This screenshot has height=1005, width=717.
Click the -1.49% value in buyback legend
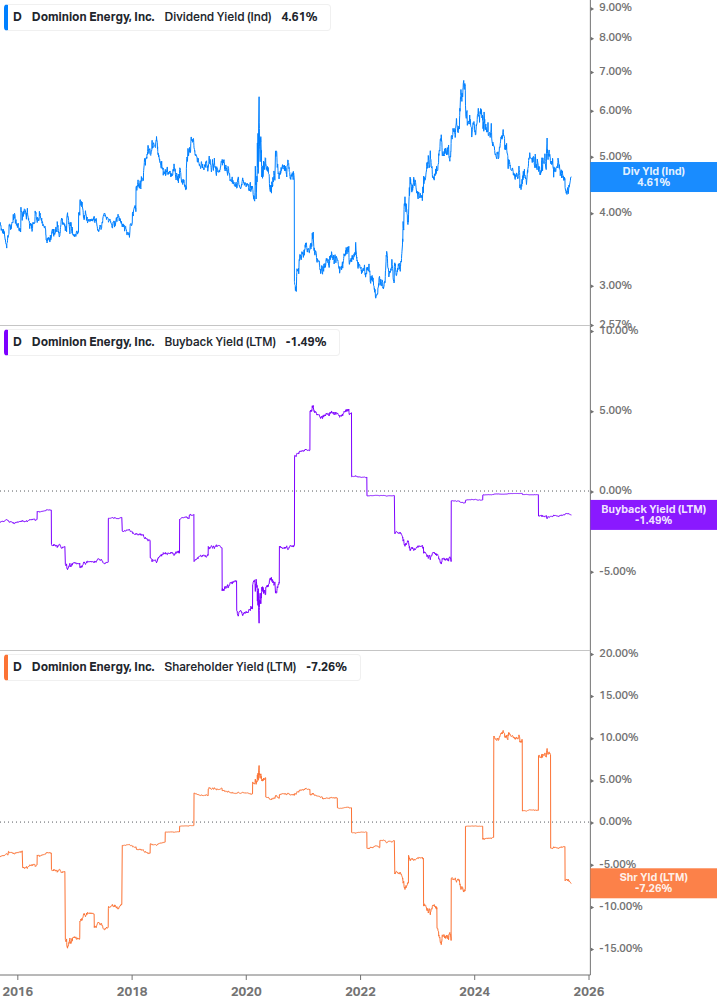click(x=306, y=342)
